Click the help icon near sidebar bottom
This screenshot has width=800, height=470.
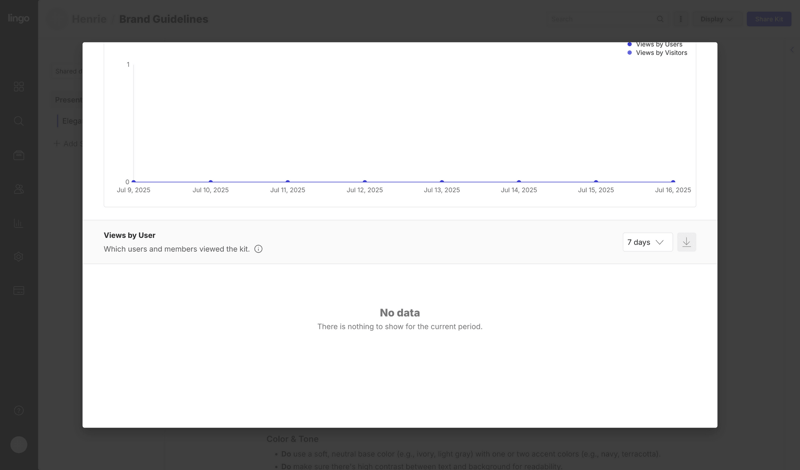(19, 410)
